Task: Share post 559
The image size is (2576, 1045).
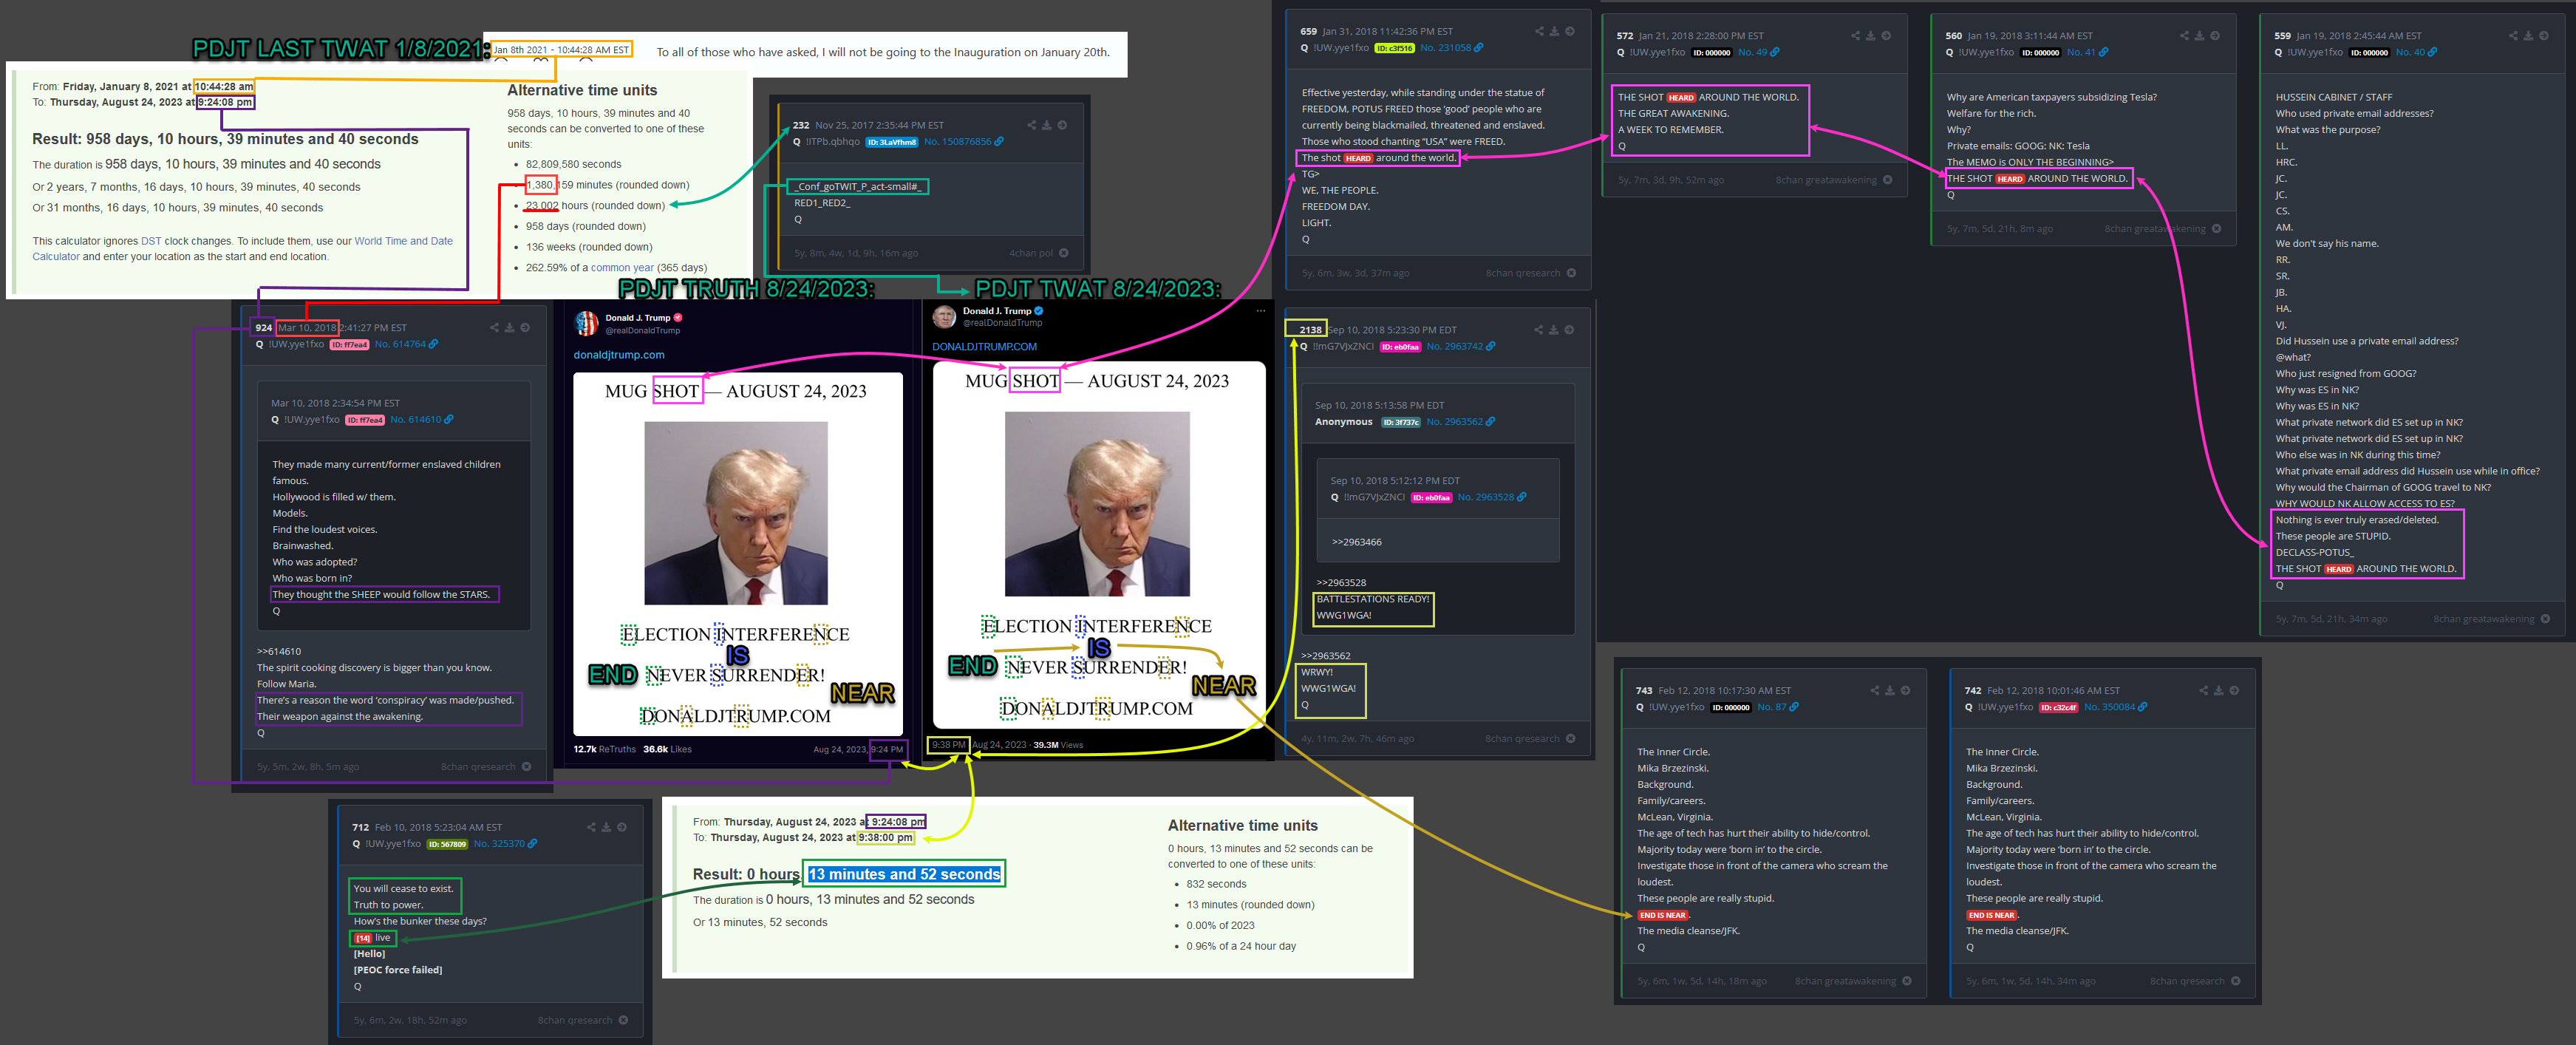Action: point(2513,36)
